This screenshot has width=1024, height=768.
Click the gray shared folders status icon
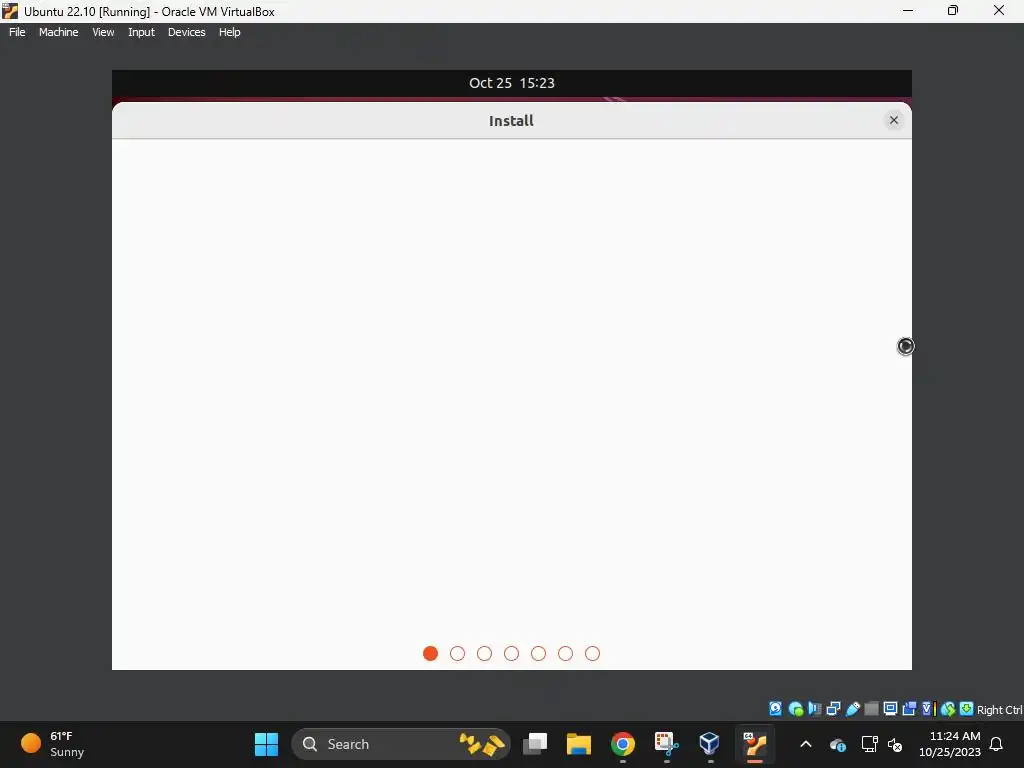pos(871,709)
